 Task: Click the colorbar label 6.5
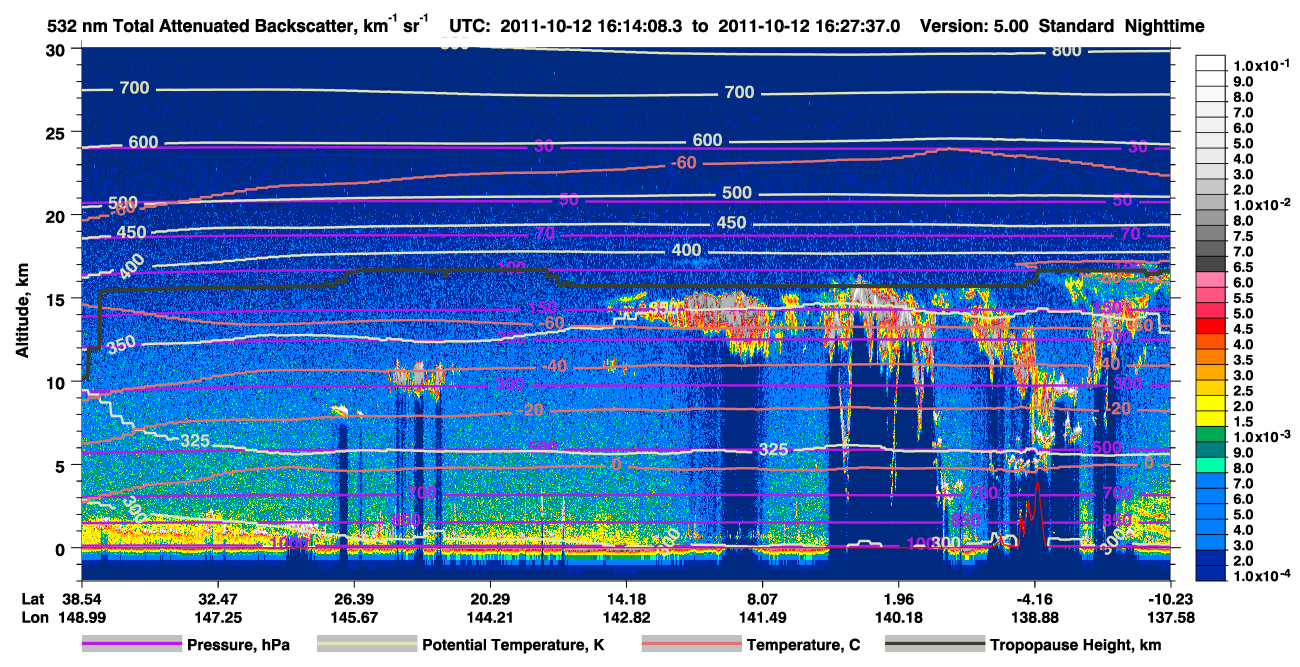[1245, 268]
